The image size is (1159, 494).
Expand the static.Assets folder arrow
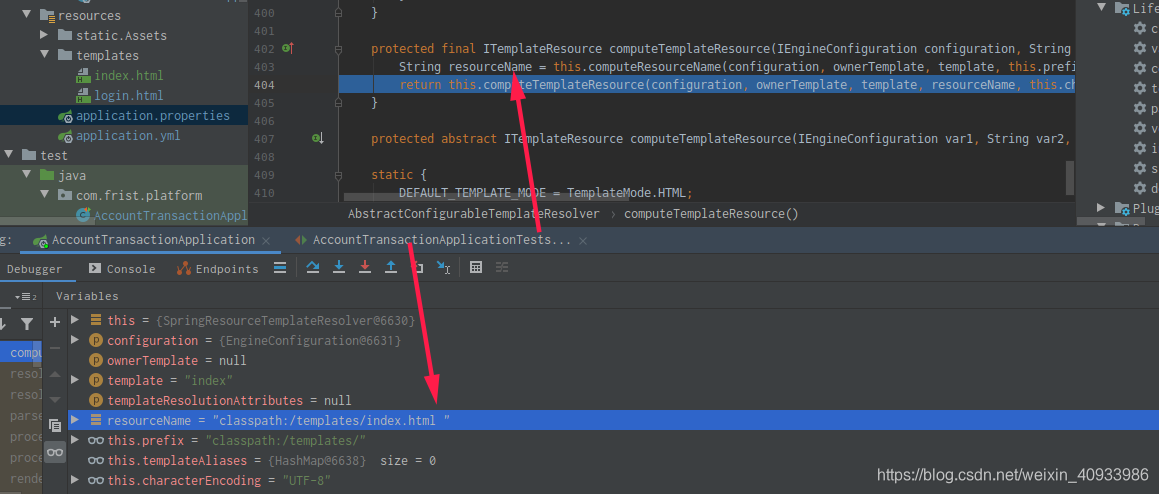click(44, 35)
